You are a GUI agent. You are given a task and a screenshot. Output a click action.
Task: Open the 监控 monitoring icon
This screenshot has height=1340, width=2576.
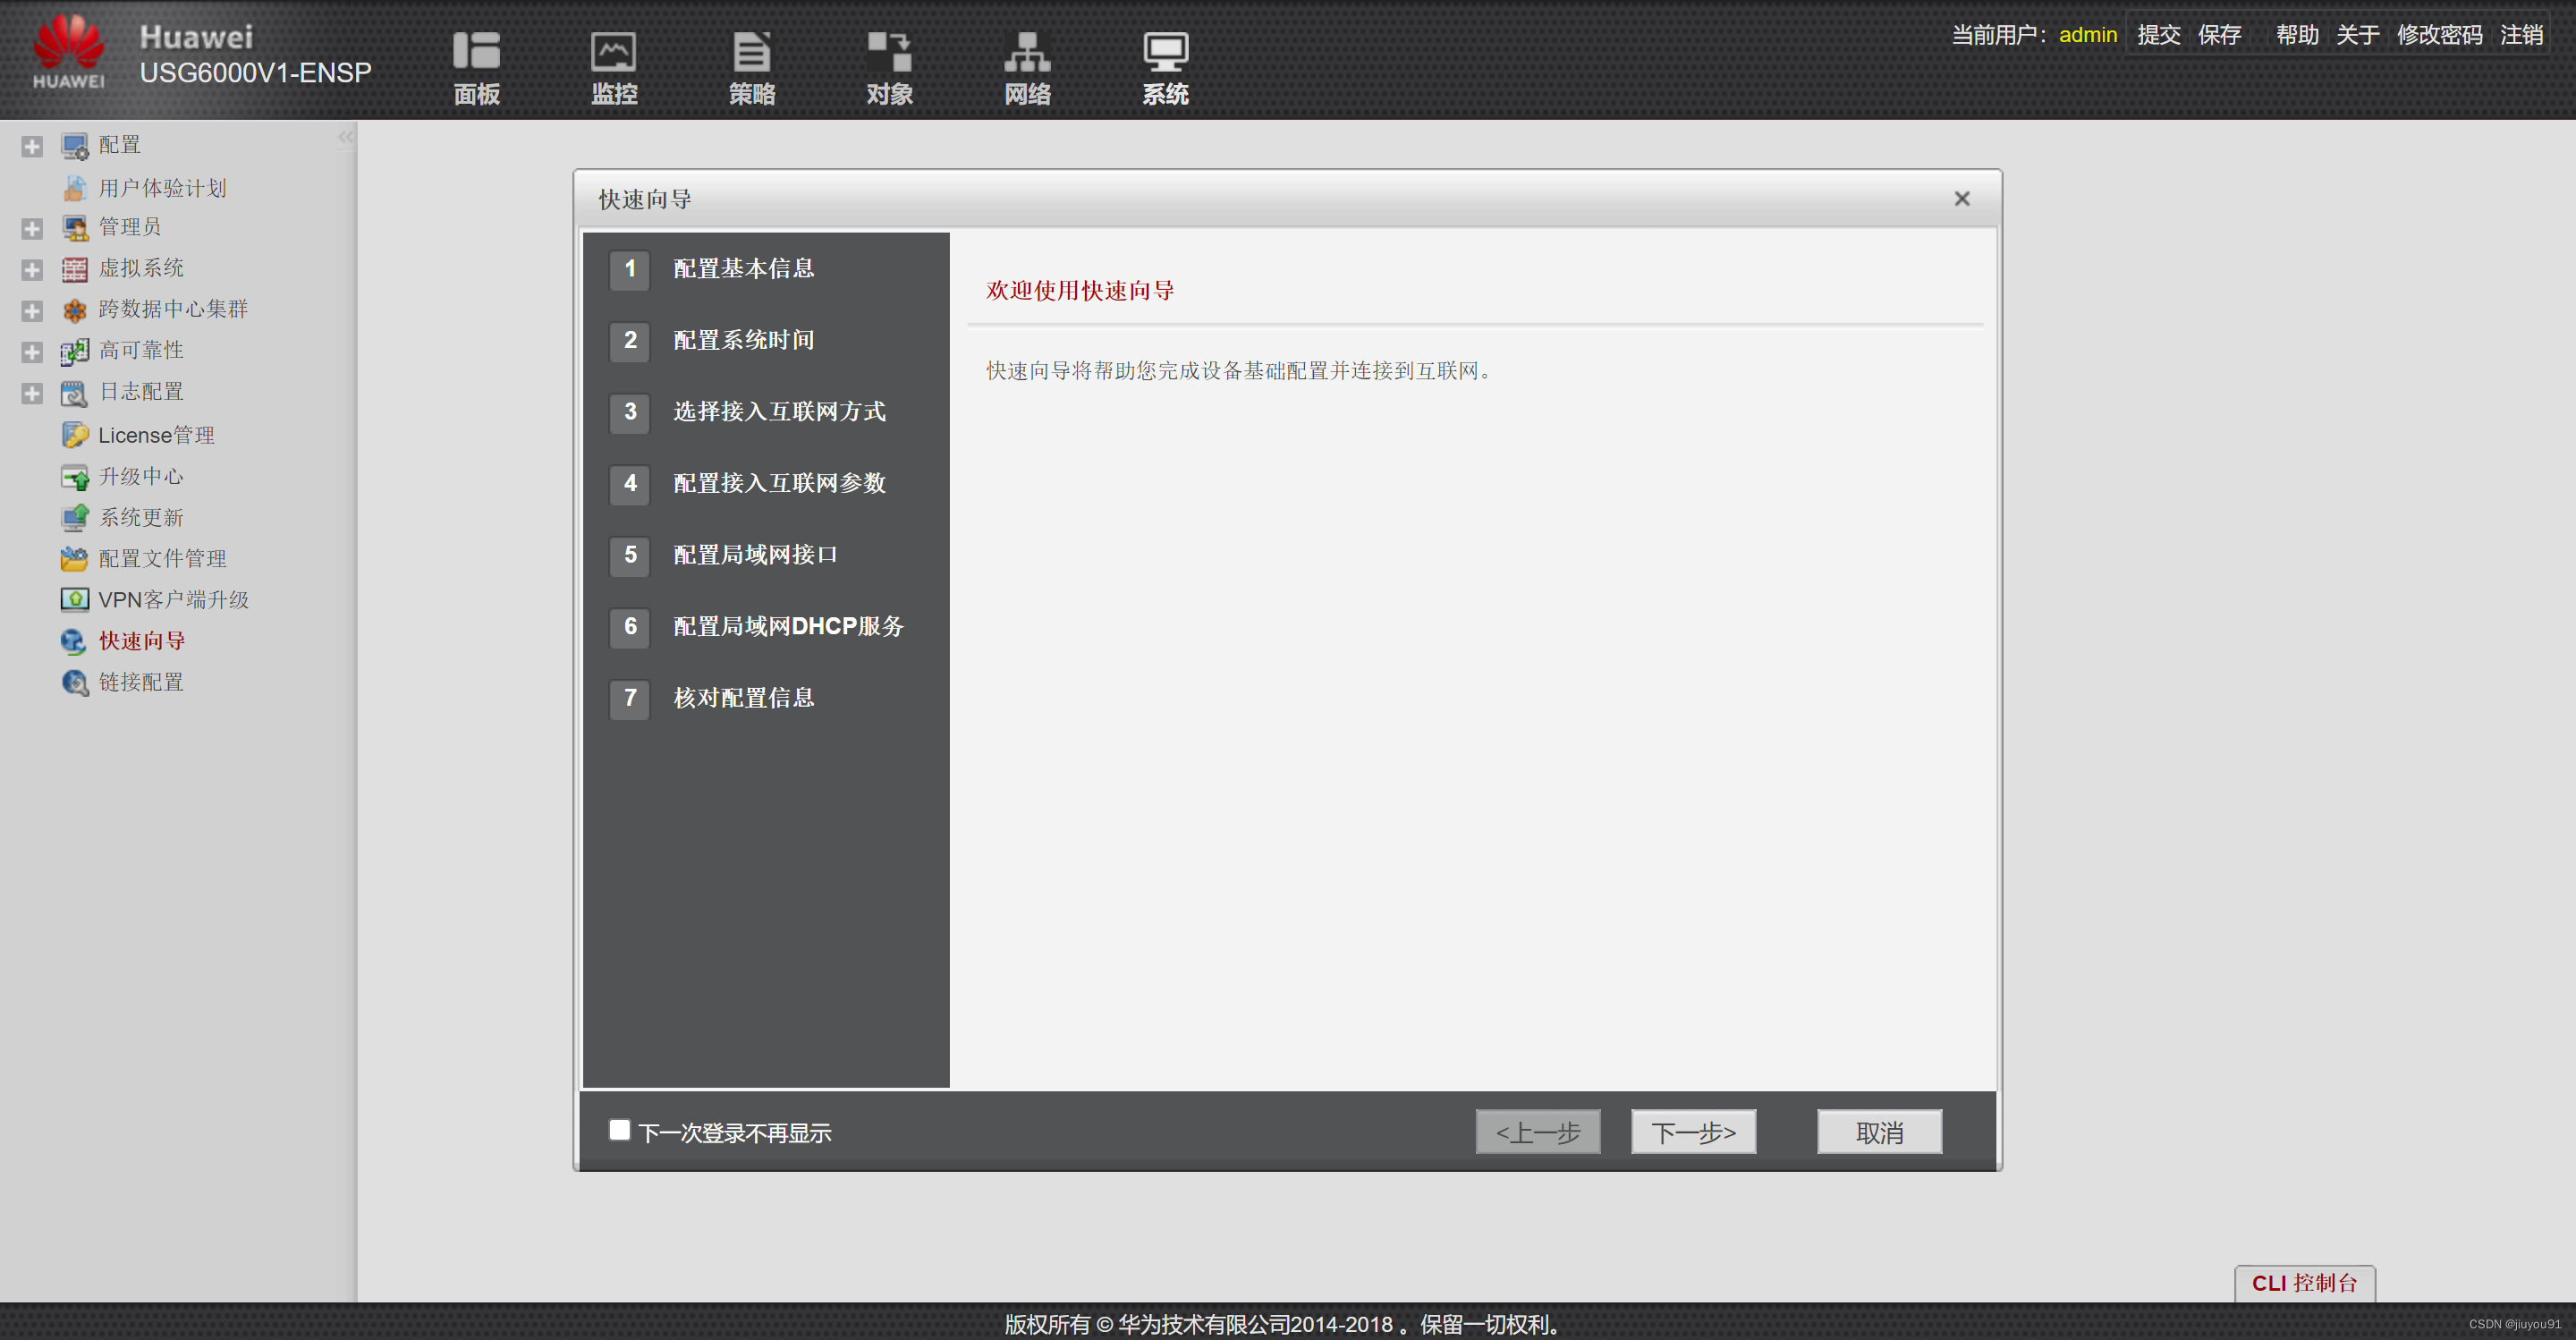613,53
